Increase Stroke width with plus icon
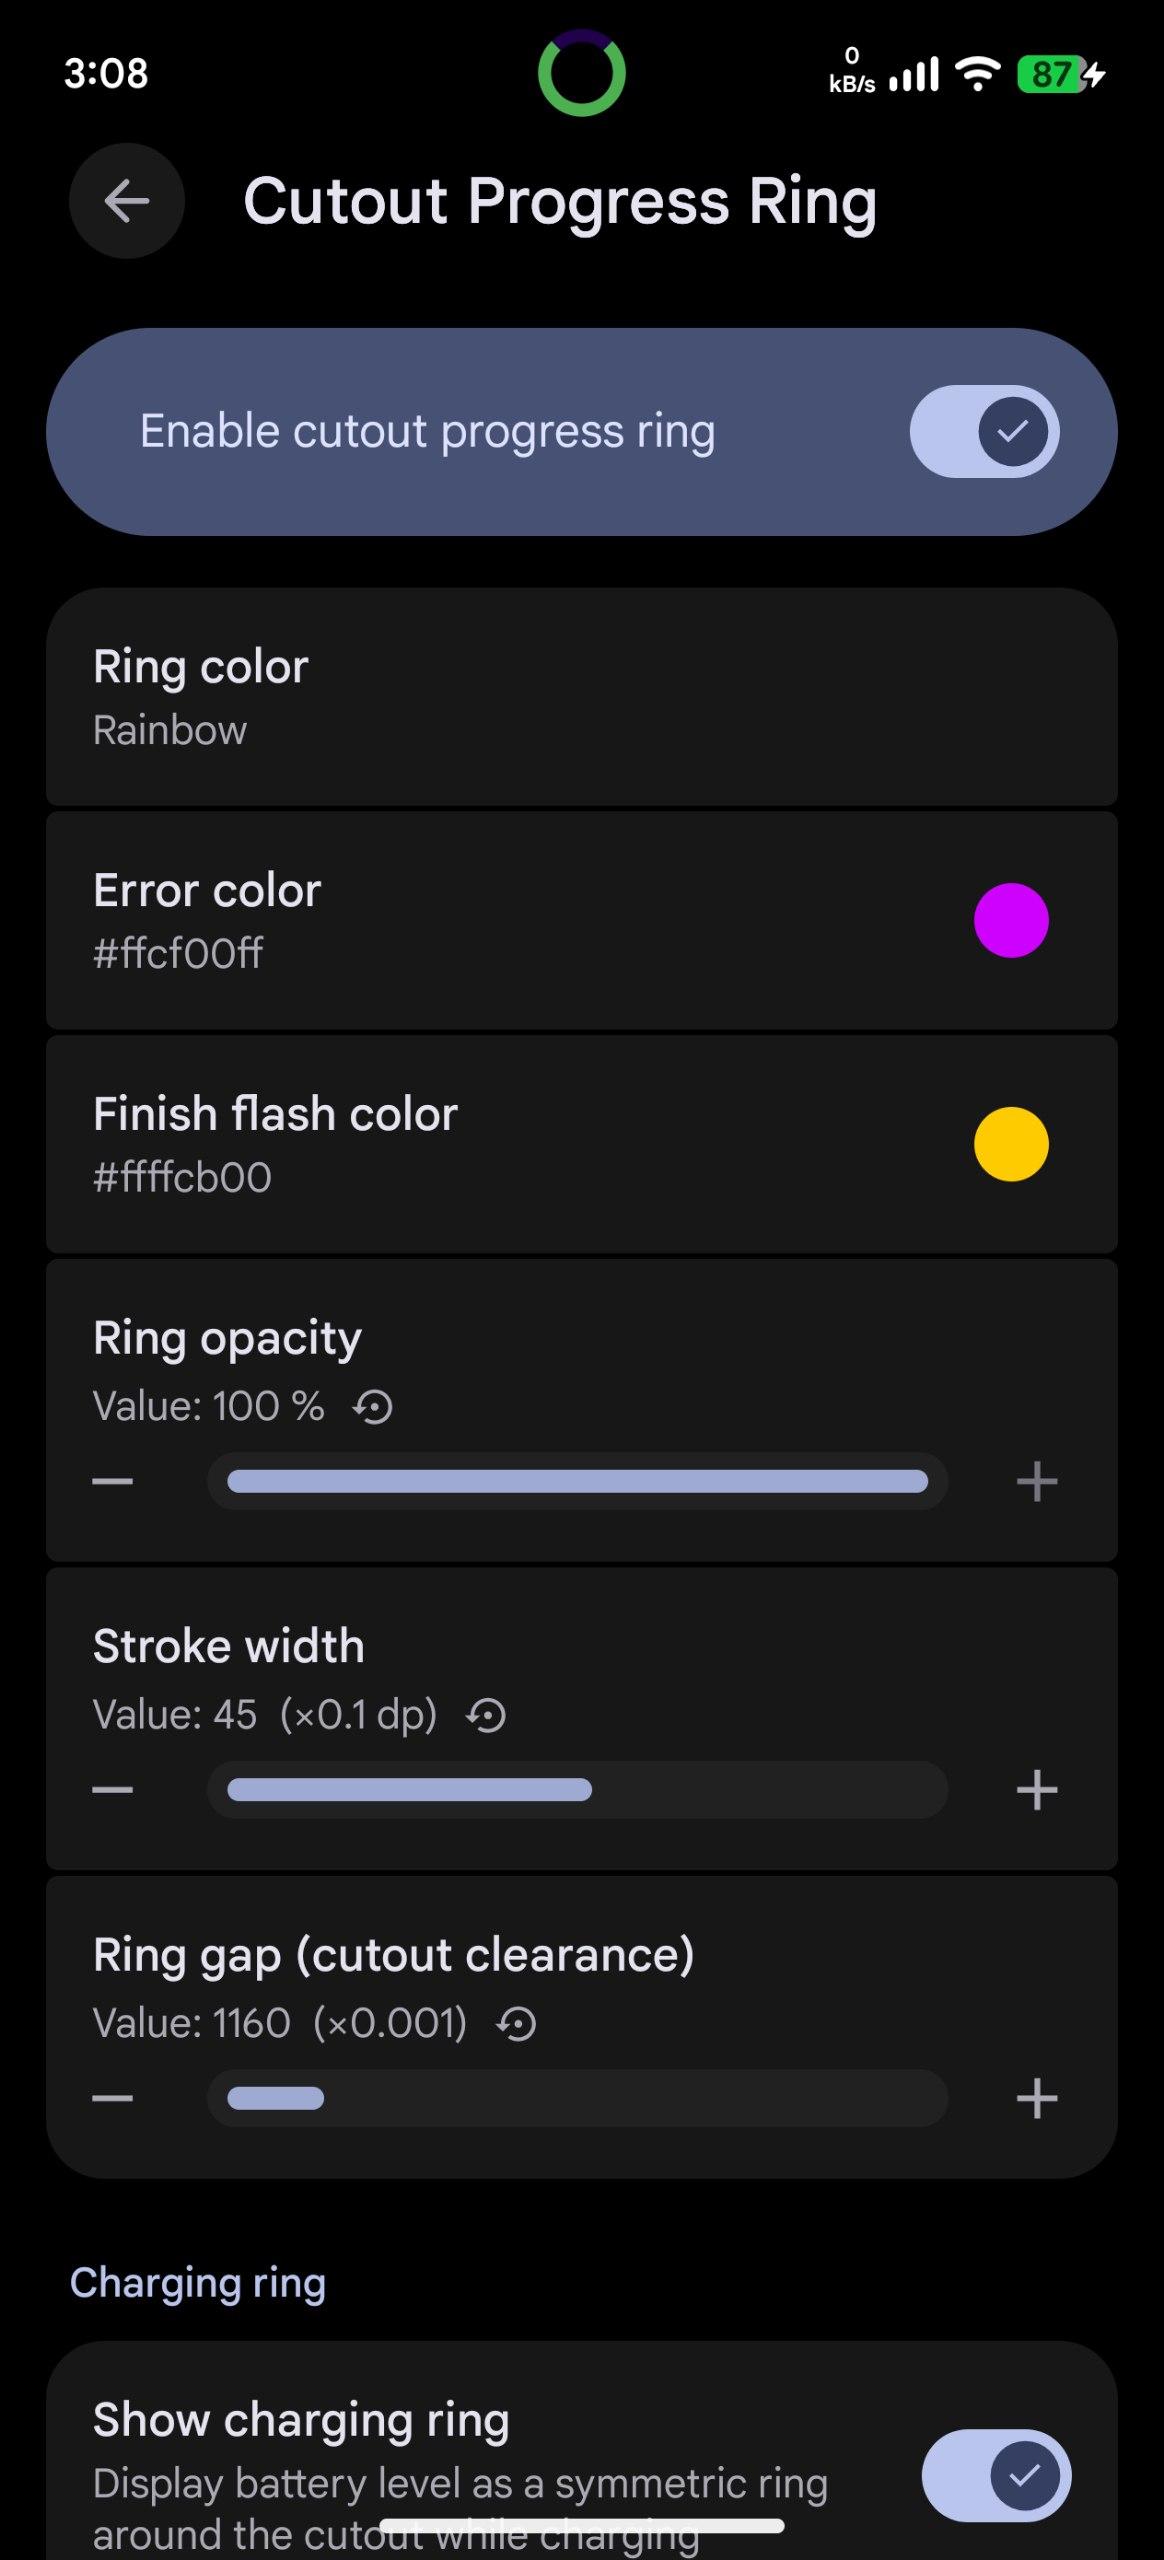1164x2560 pixels. coord(1037,1789)
